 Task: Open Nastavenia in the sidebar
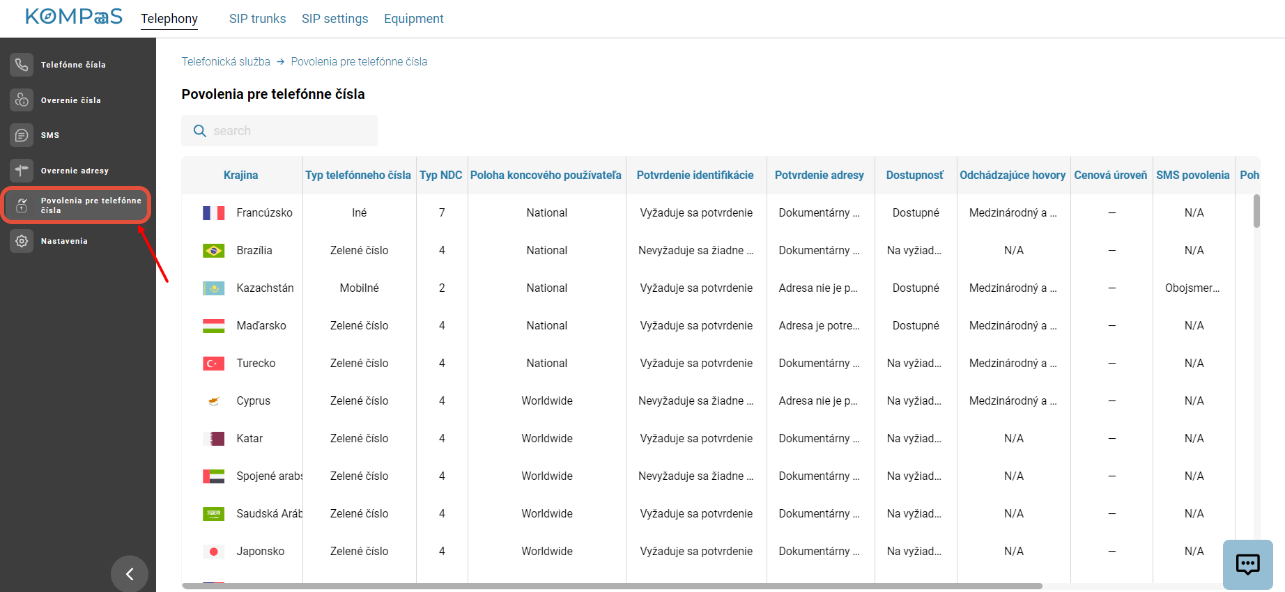pyautogui.click(x=64, y=241)
